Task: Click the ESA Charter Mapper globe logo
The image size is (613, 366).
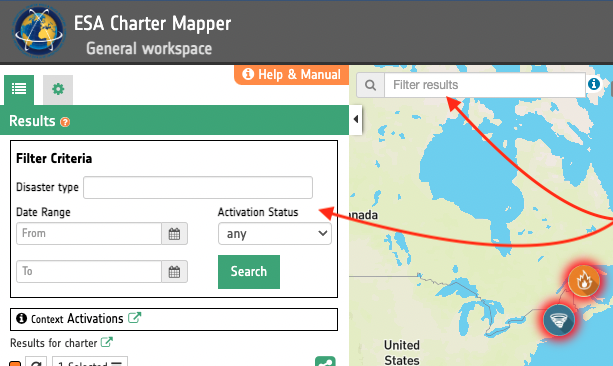Action: click(39, 31)
